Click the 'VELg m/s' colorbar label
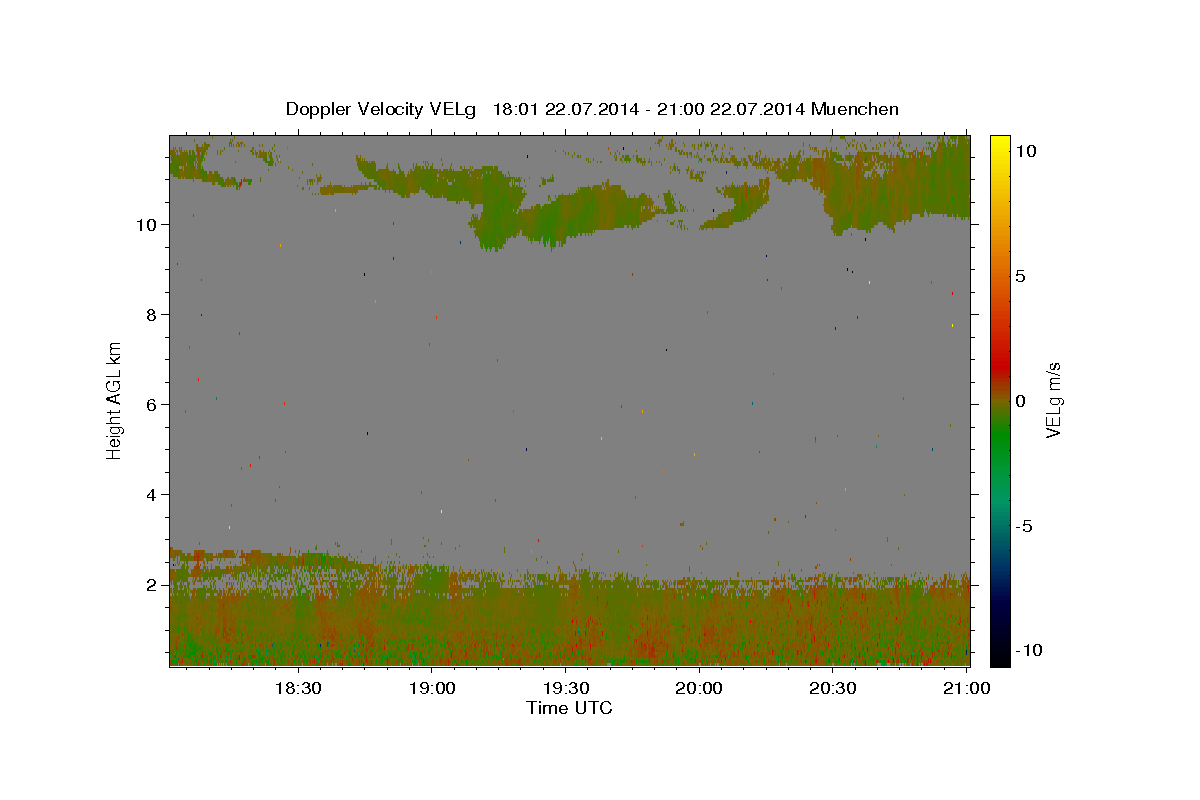1200x800 pixels. pos(1053,400)
